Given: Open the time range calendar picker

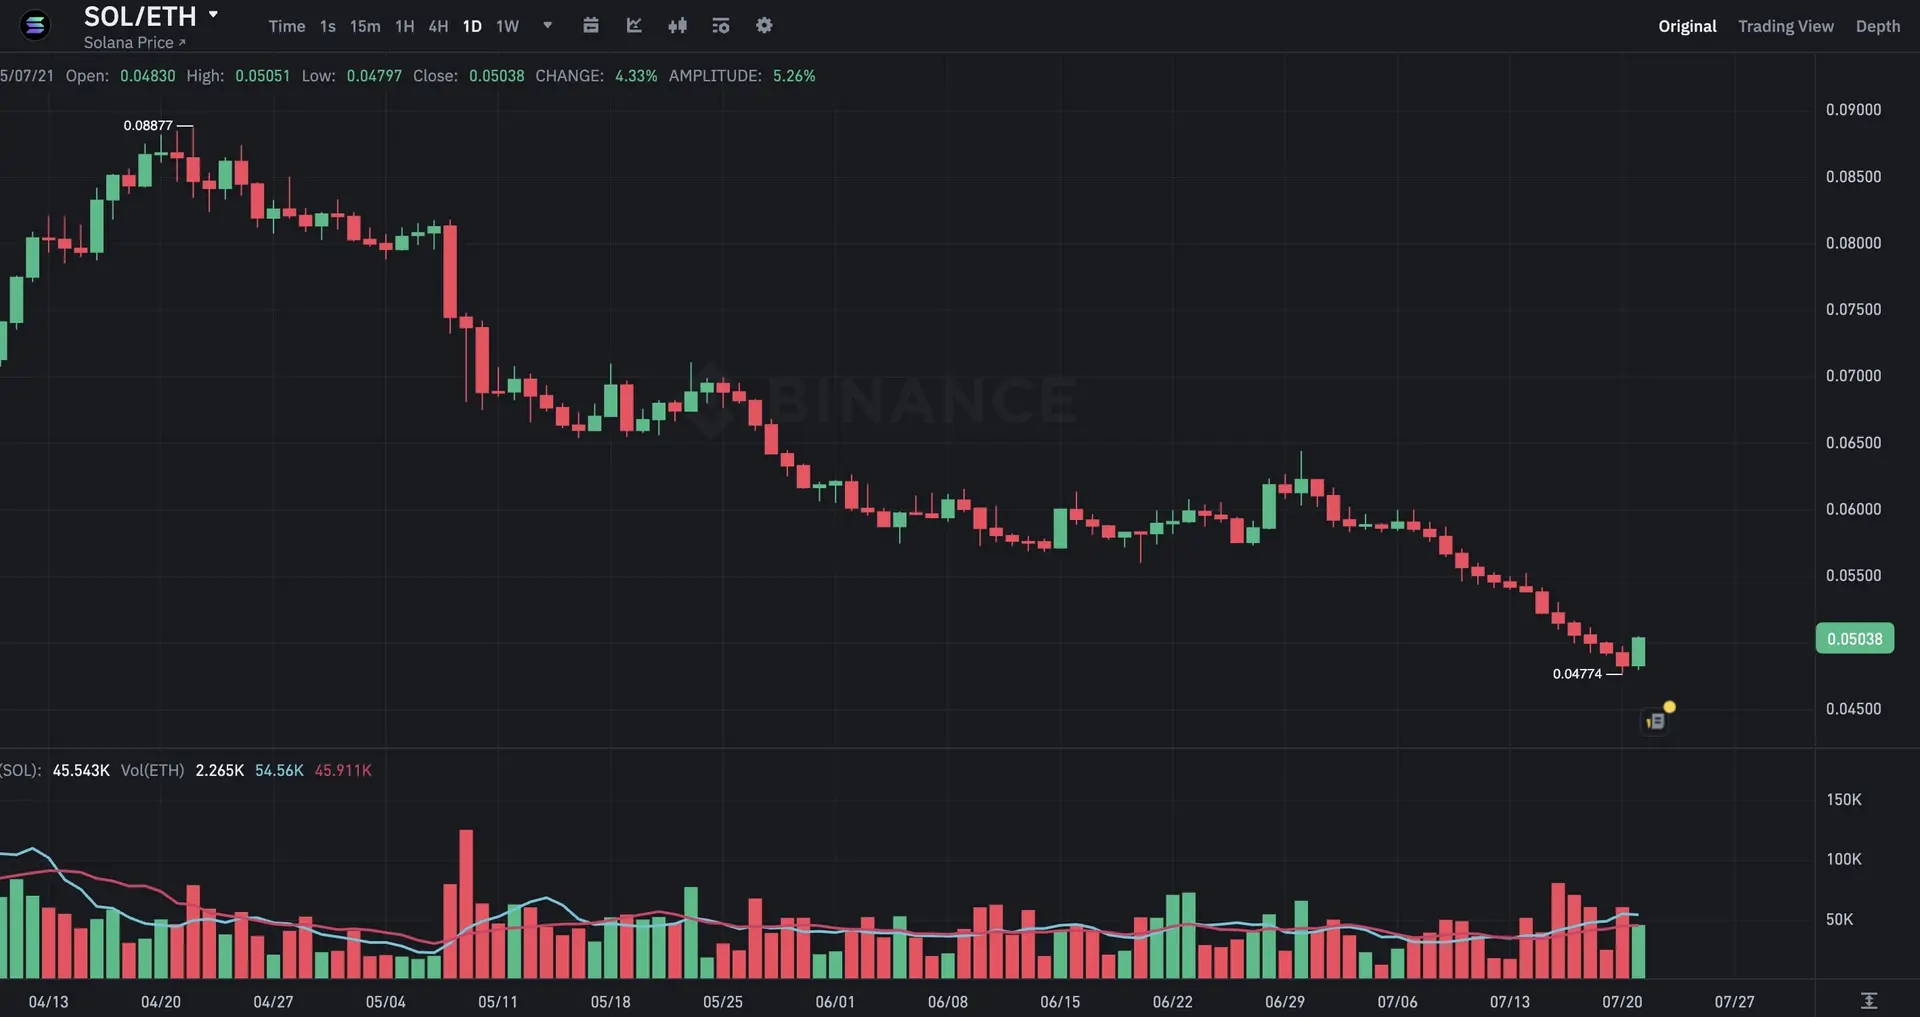Looking at the screenshot, I should [591, 26].
